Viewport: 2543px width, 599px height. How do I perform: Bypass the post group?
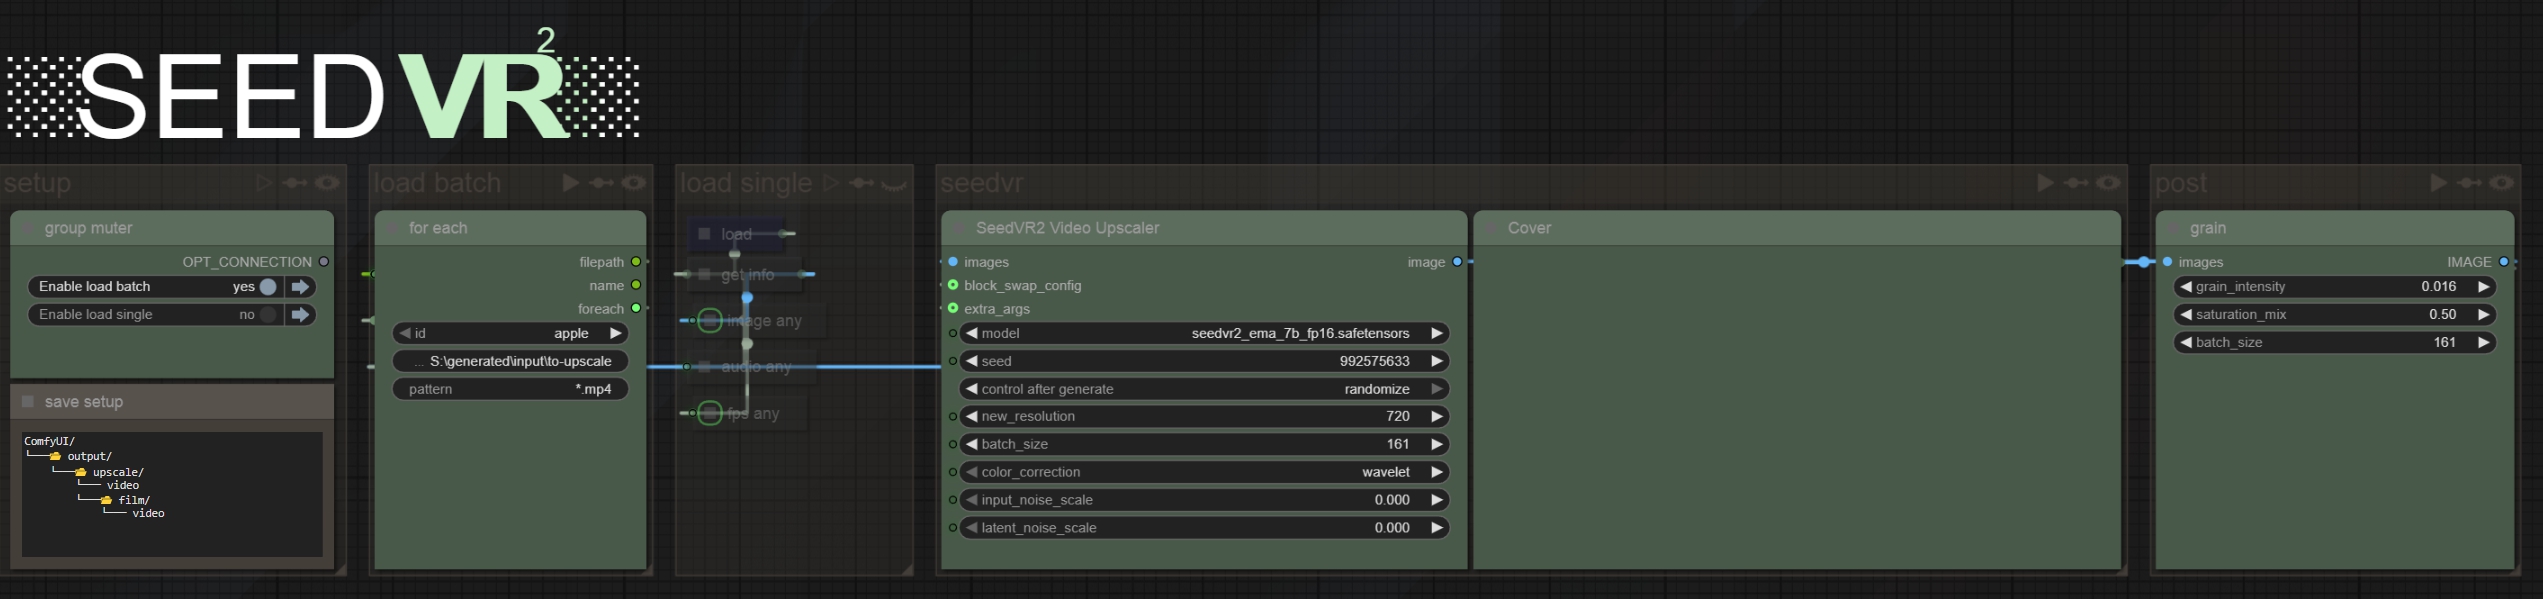[2470, 183]
